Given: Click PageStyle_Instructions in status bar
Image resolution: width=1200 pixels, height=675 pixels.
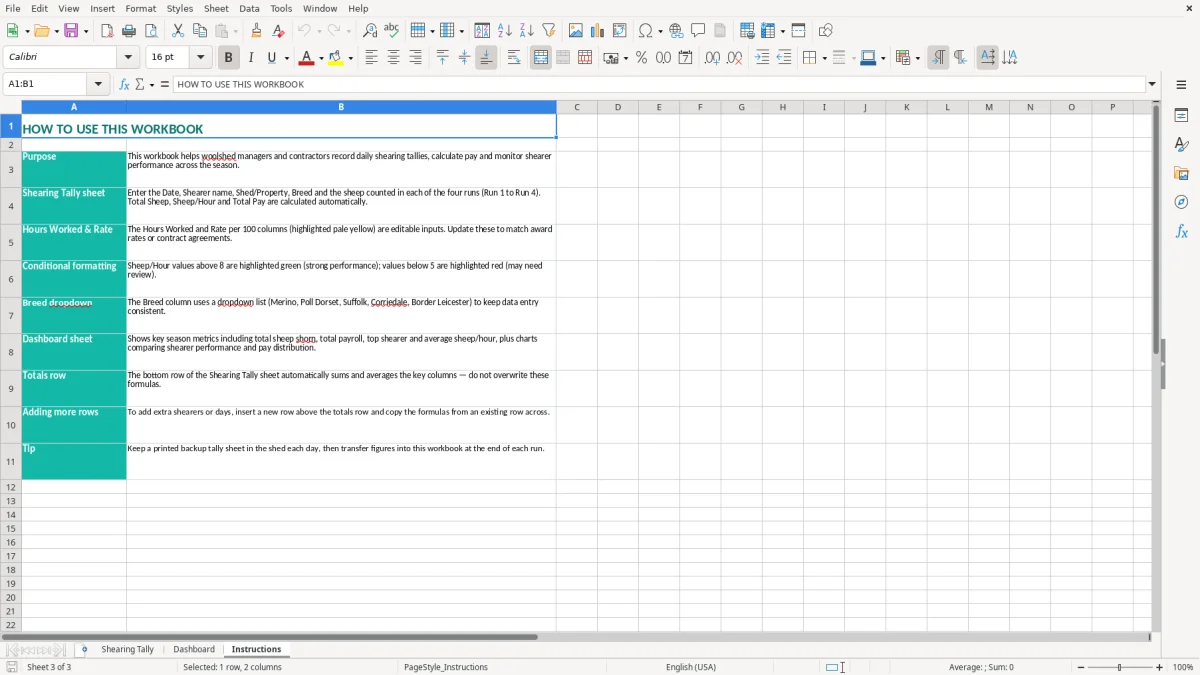Looking at the screenshot, I should coord(446,667).
